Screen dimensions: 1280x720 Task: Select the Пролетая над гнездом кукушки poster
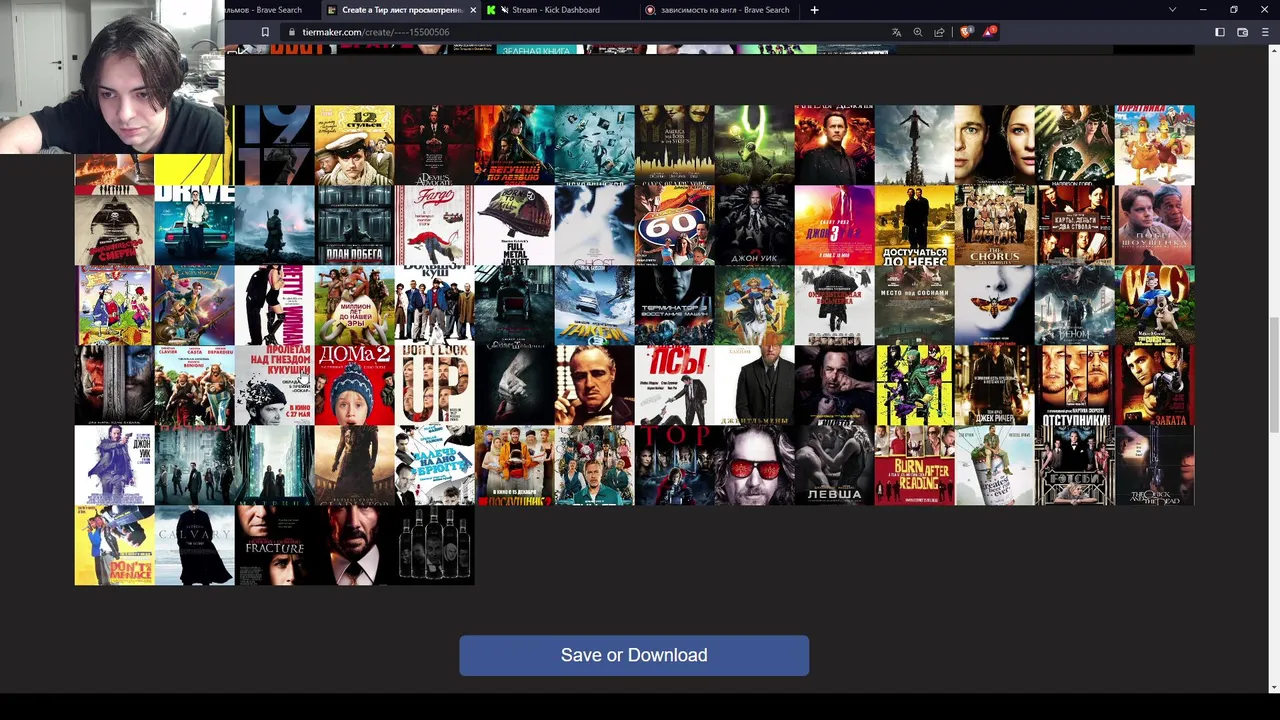coord(274,385)
